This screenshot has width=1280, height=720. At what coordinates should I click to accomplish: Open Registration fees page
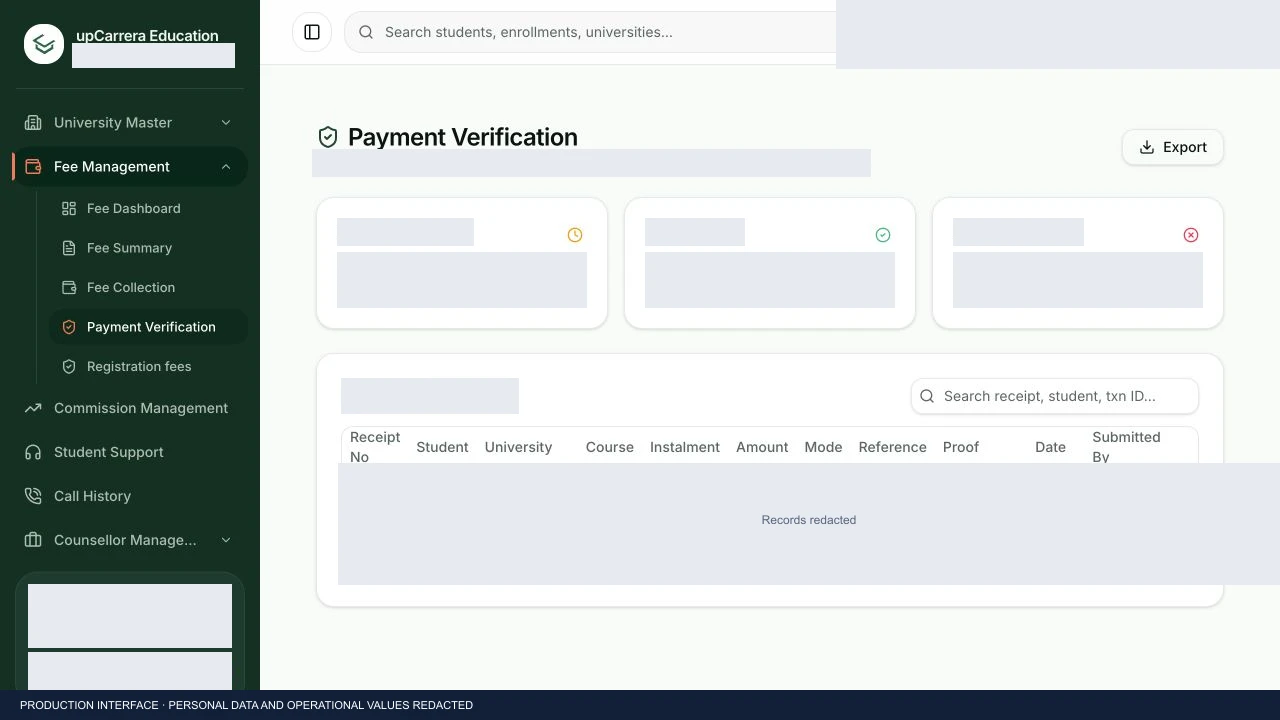tap(148, 366)
